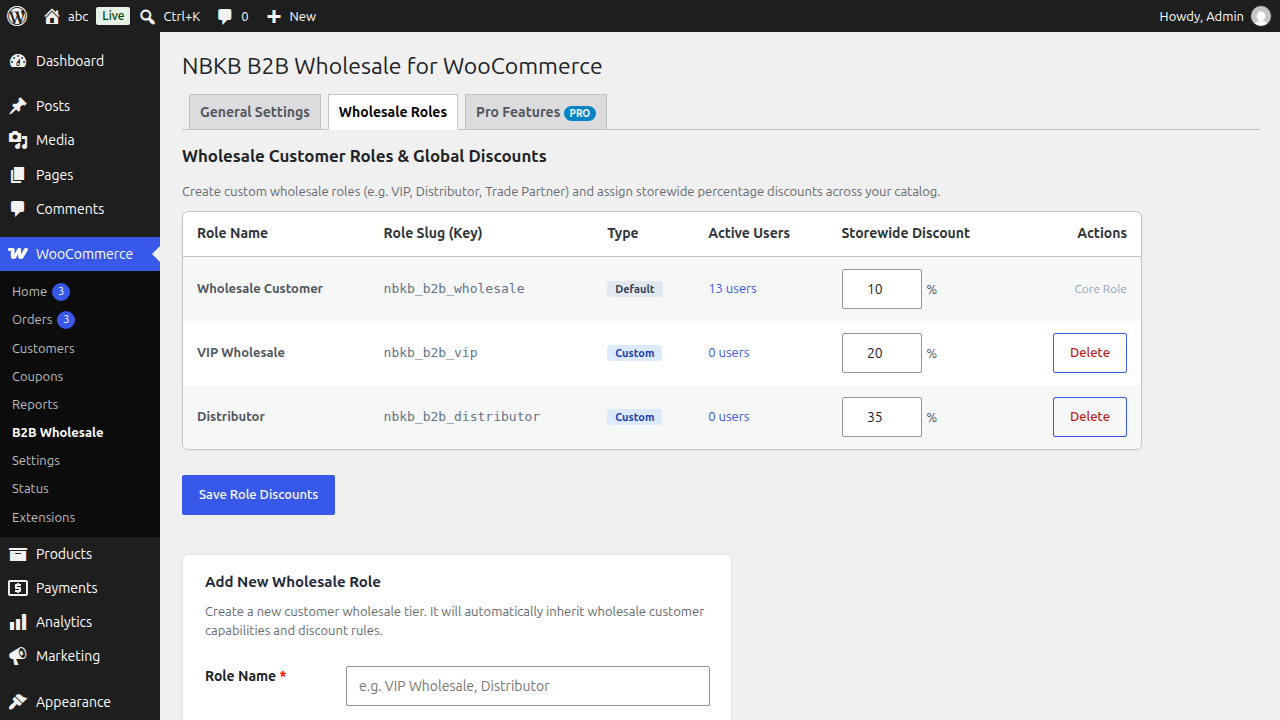Focus Wholesale Customer discount field
The width and height of the screenshot is (1280, 720).
click(x=882, y=289)
